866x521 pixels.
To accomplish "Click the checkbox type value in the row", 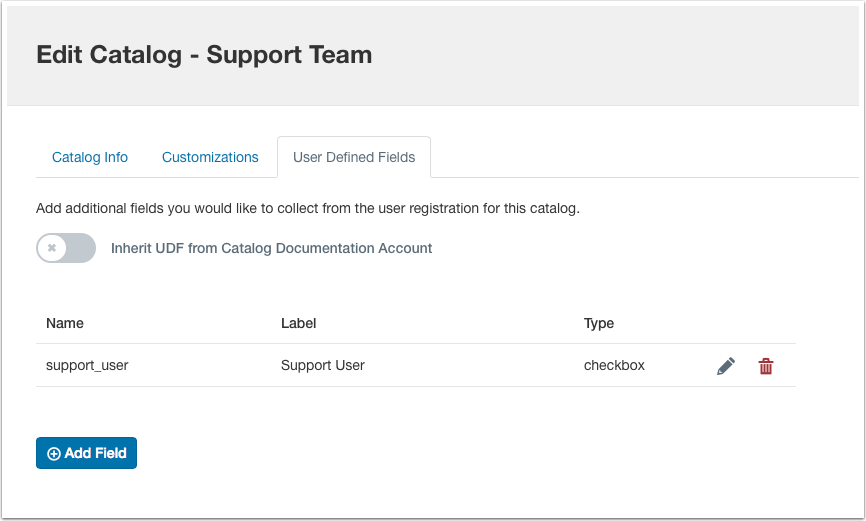I will pos(614,365).
